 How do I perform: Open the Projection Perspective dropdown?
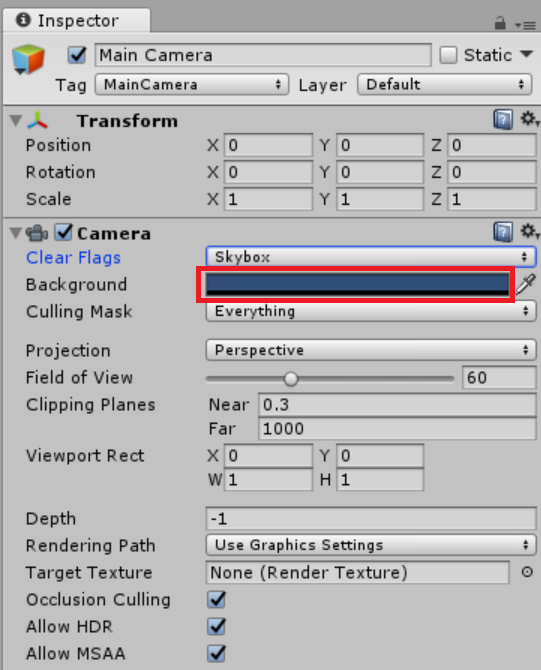[370, 350]
